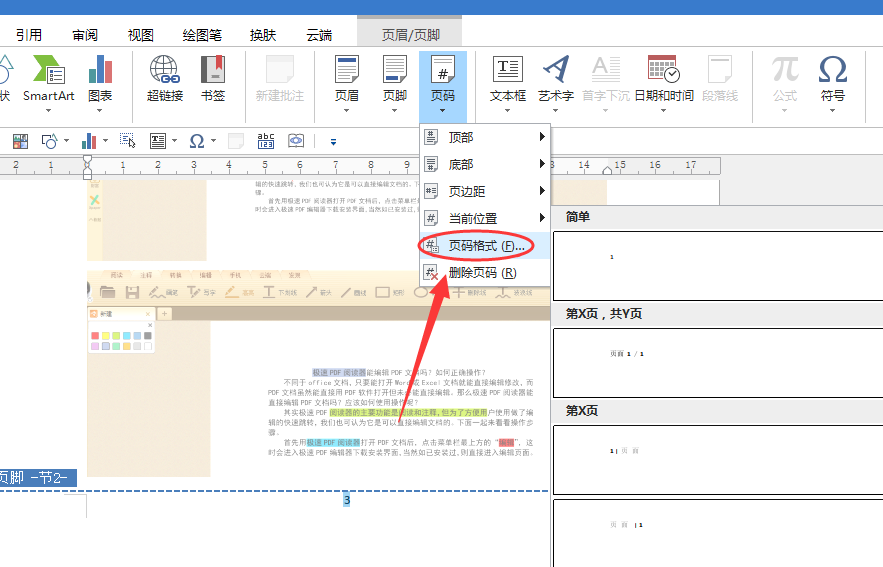Image resolution: width=883 pixels, height=567 pixels.
Task: Expand the 艺术字 dropdown arrow
Action: pos(556,110)
